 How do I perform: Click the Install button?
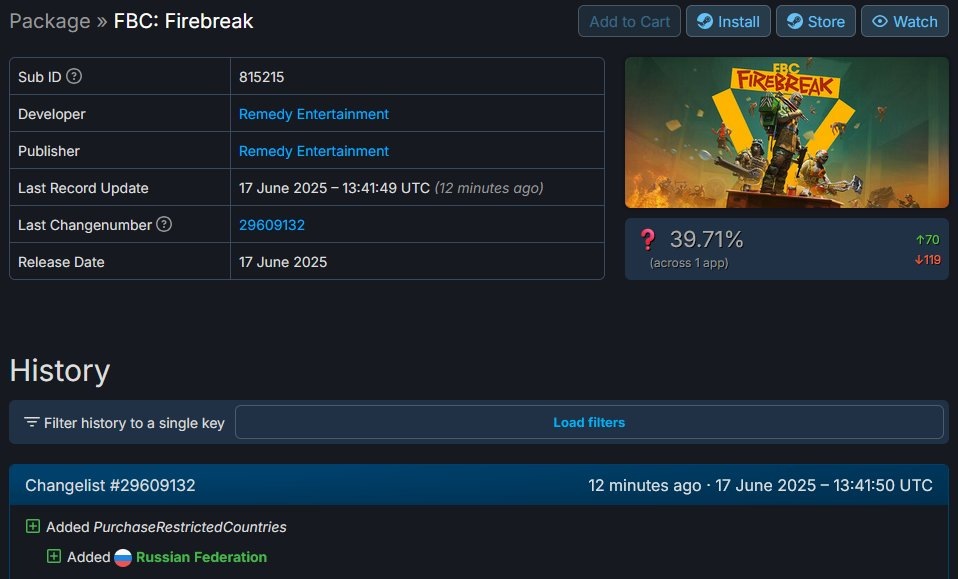point(728,21)
